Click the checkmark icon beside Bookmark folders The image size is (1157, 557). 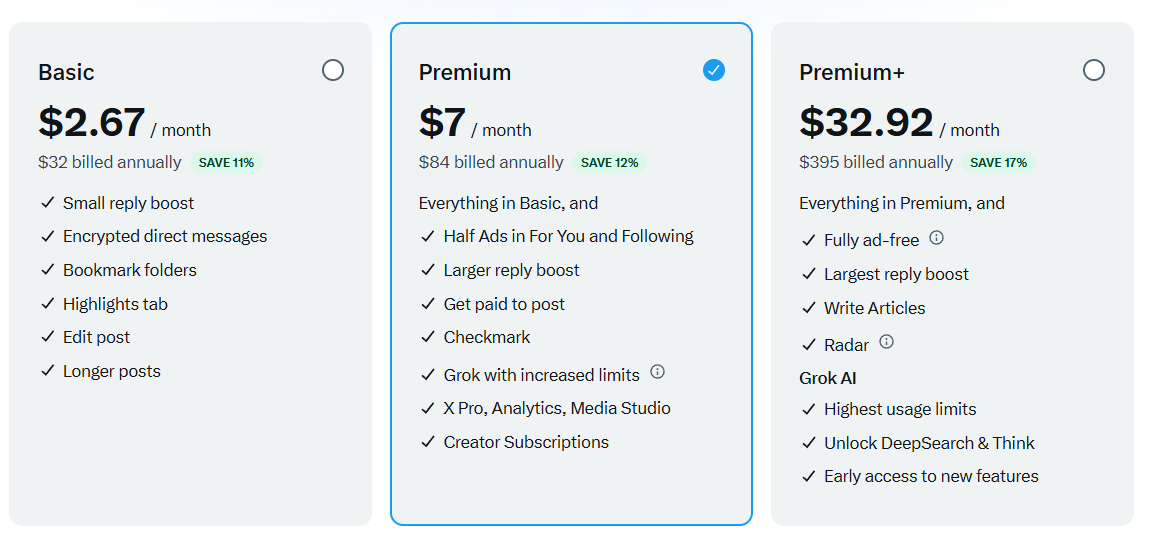47,270
